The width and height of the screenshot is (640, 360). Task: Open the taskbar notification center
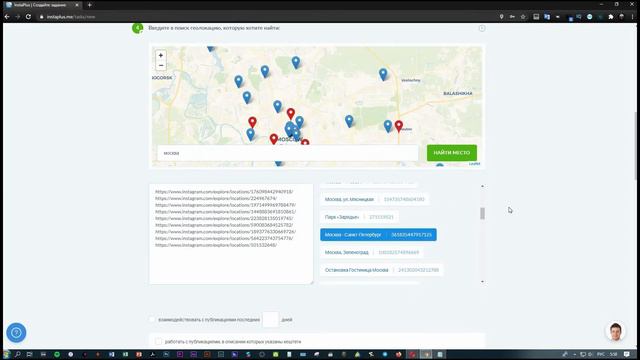tap(627, 354)
